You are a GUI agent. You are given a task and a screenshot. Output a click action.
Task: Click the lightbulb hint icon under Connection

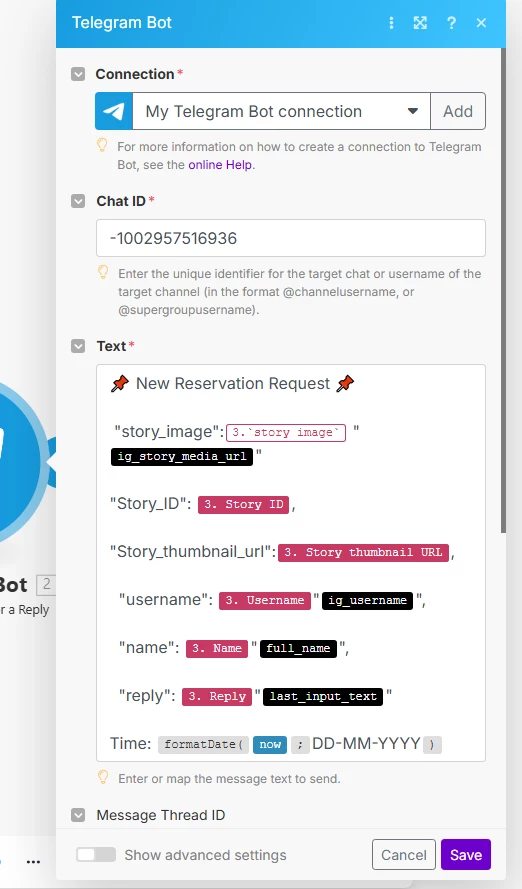point(103,145)
